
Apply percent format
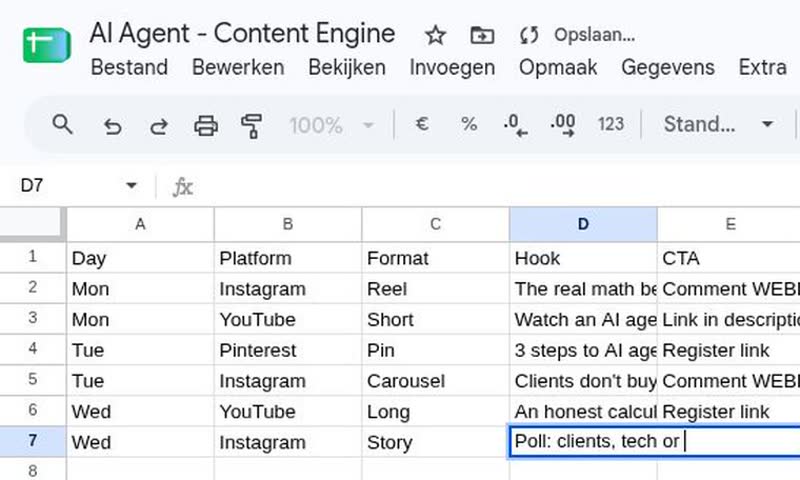click(x=469, y=124)
